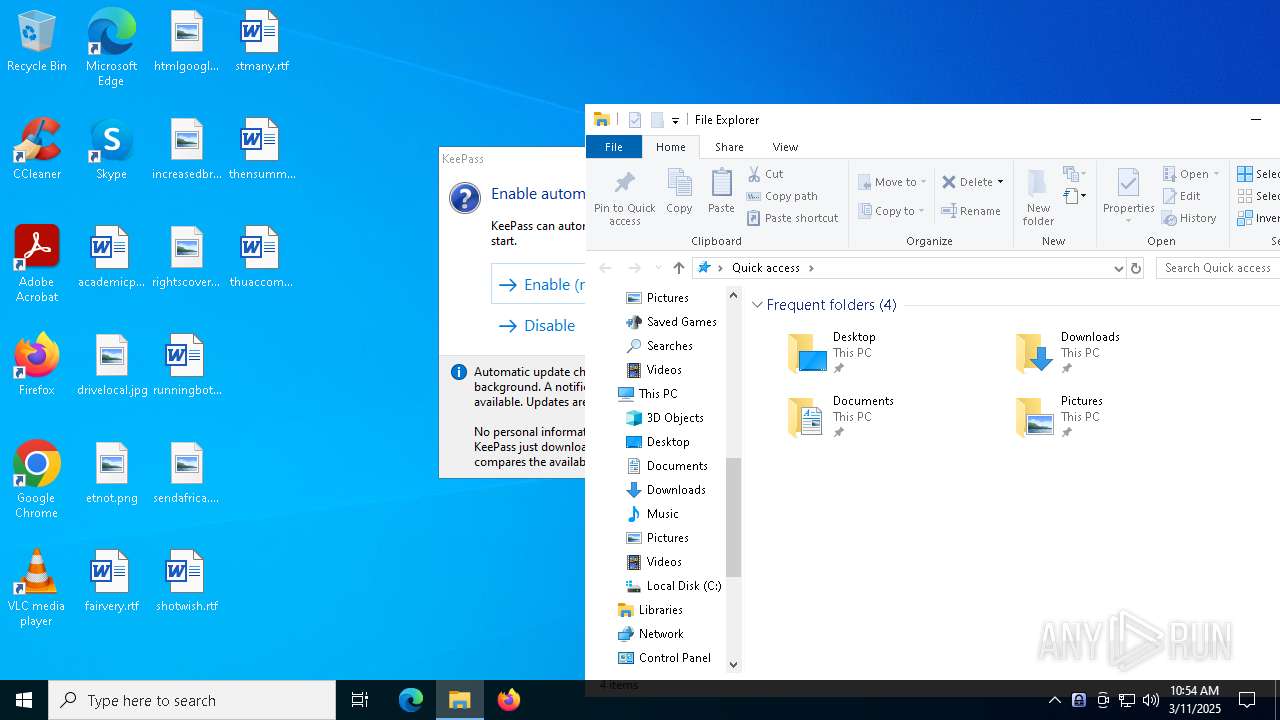
Task: Open the Windows Start menu
Action: [x=24, y=700]
